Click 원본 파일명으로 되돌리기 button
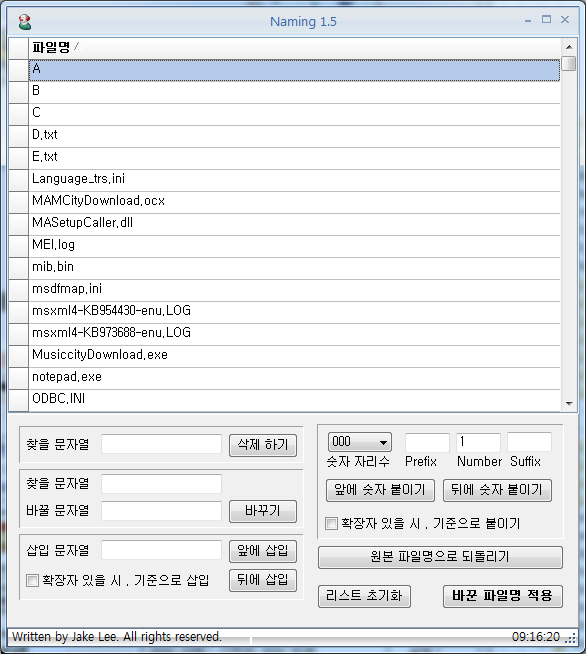The height and width of the screenshot is (654, 586). 440,557
